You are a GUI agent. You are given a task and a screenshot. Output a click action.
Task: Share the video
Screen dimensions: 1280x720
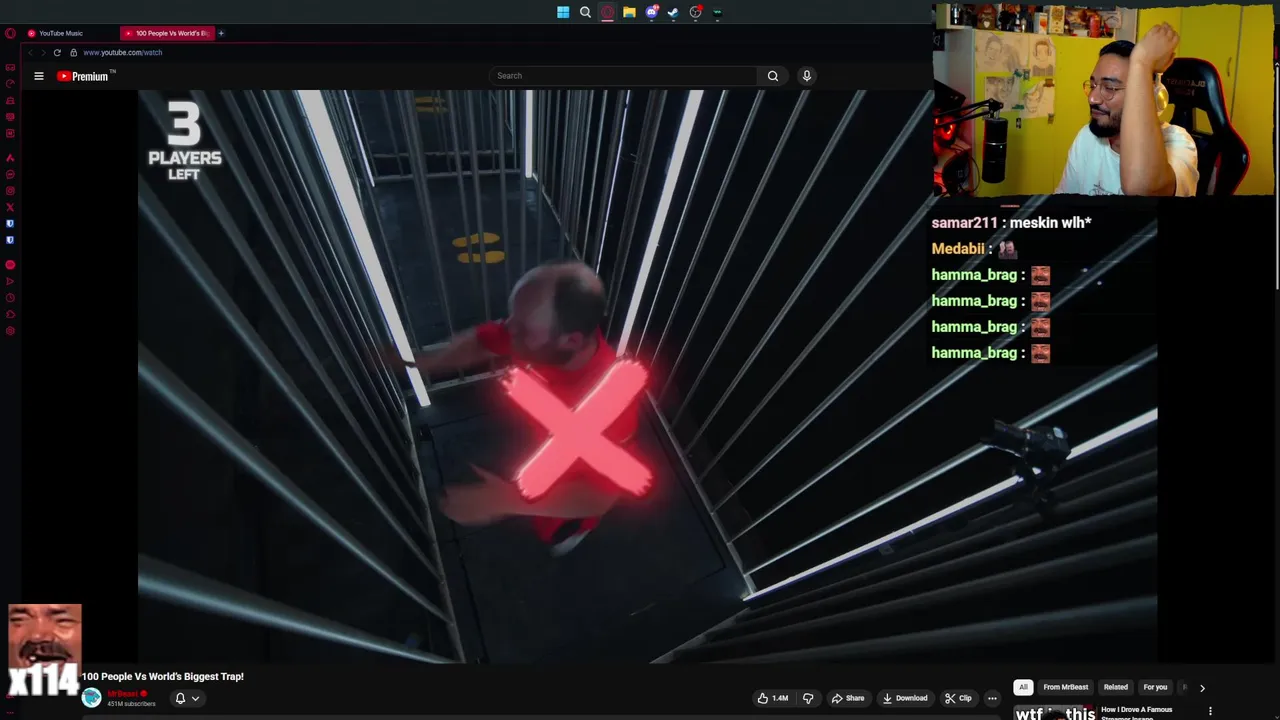coord(848,698)
